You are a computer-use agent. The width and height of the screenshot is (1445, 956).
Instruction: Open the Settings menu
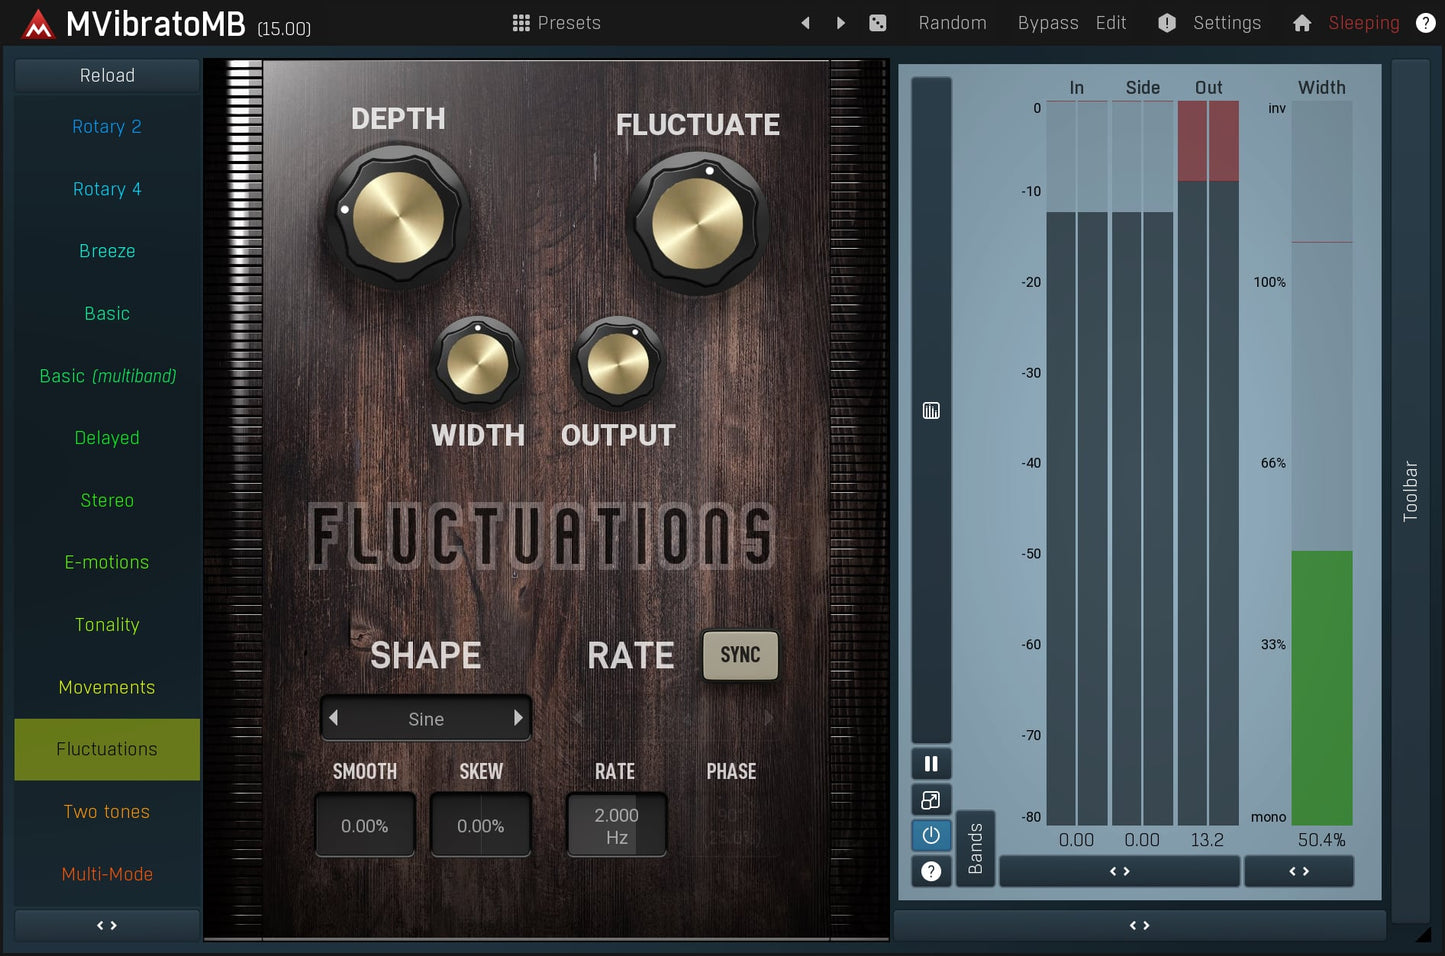pyautogui.click(x=1226, y=23)
